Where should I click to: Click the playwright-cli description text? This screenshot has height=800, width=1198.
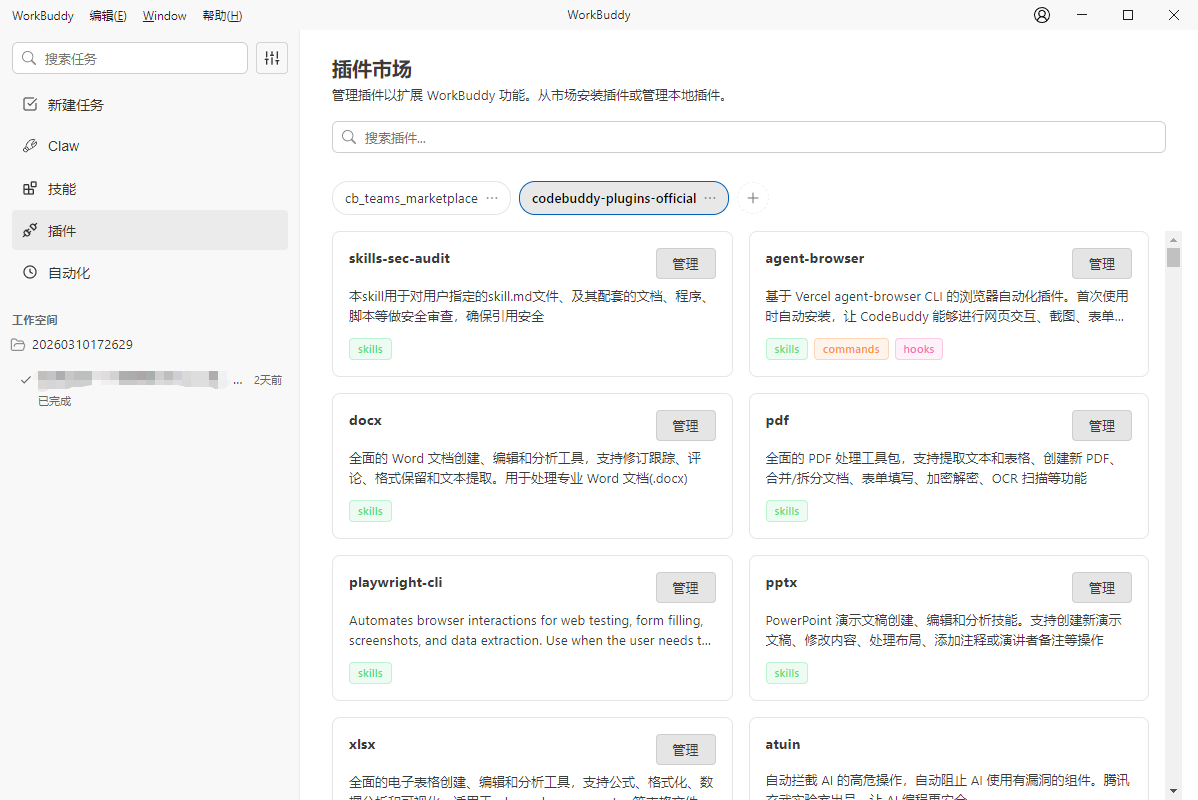coord(530,630)
